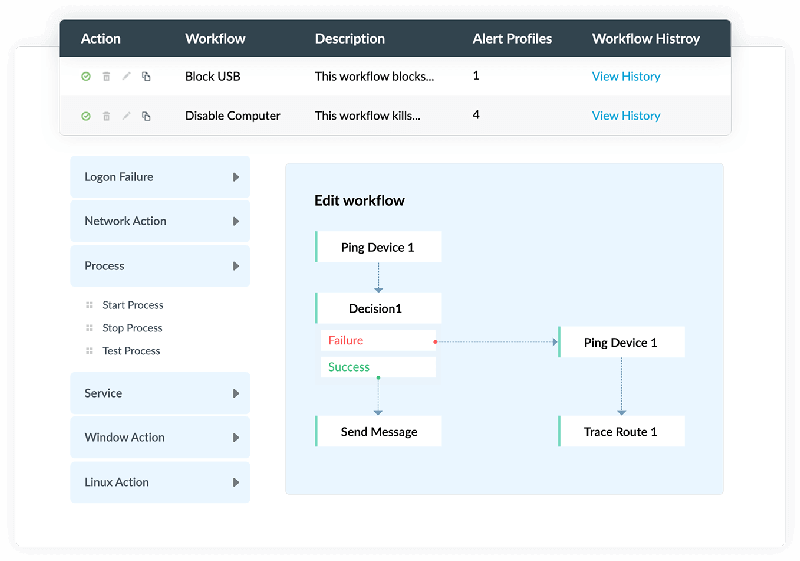Copy the Block USB workflow
The width and height of the screenshot is (800, 561).
click(x=146, y=76)
